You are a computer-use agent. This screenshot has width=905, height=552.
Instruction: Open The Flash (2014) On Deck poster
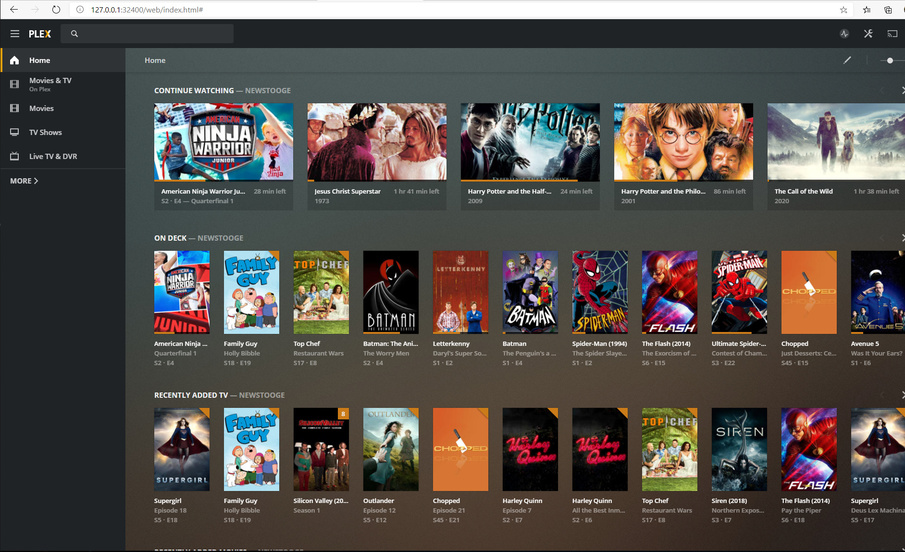[670, 292]
